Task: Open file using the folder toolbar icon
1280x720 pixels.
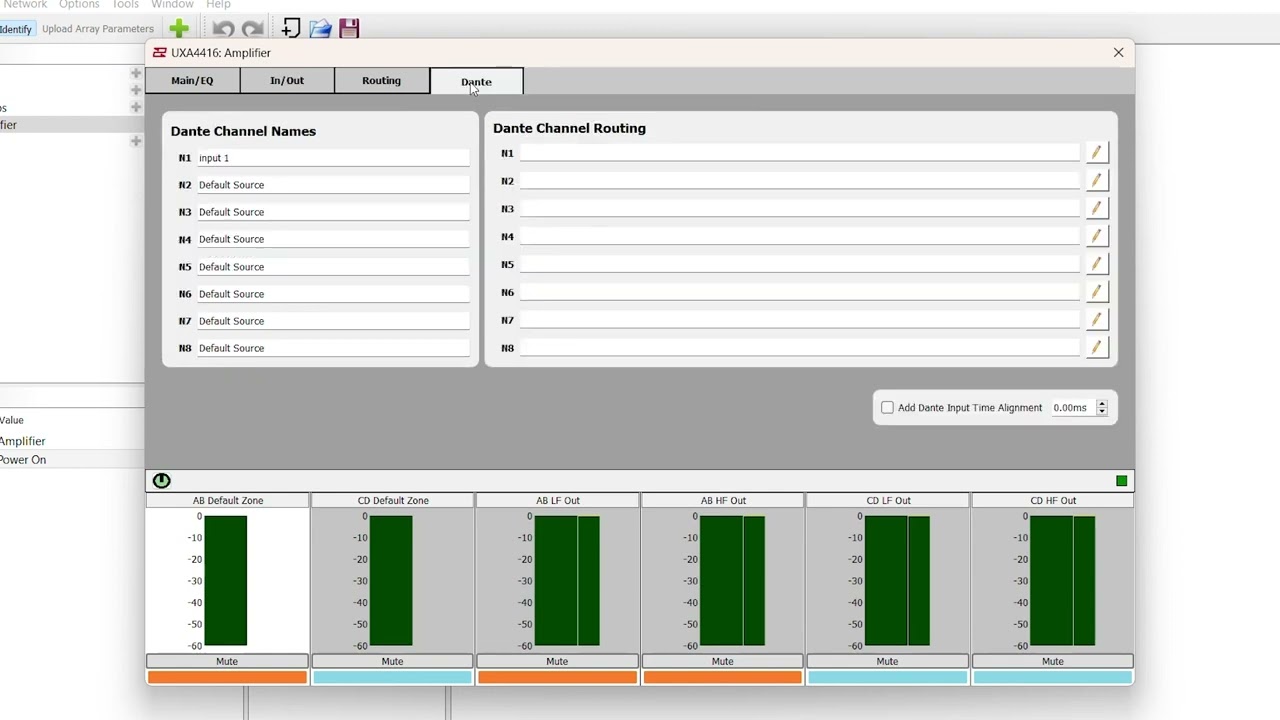Action: click(x=320, y=28)
